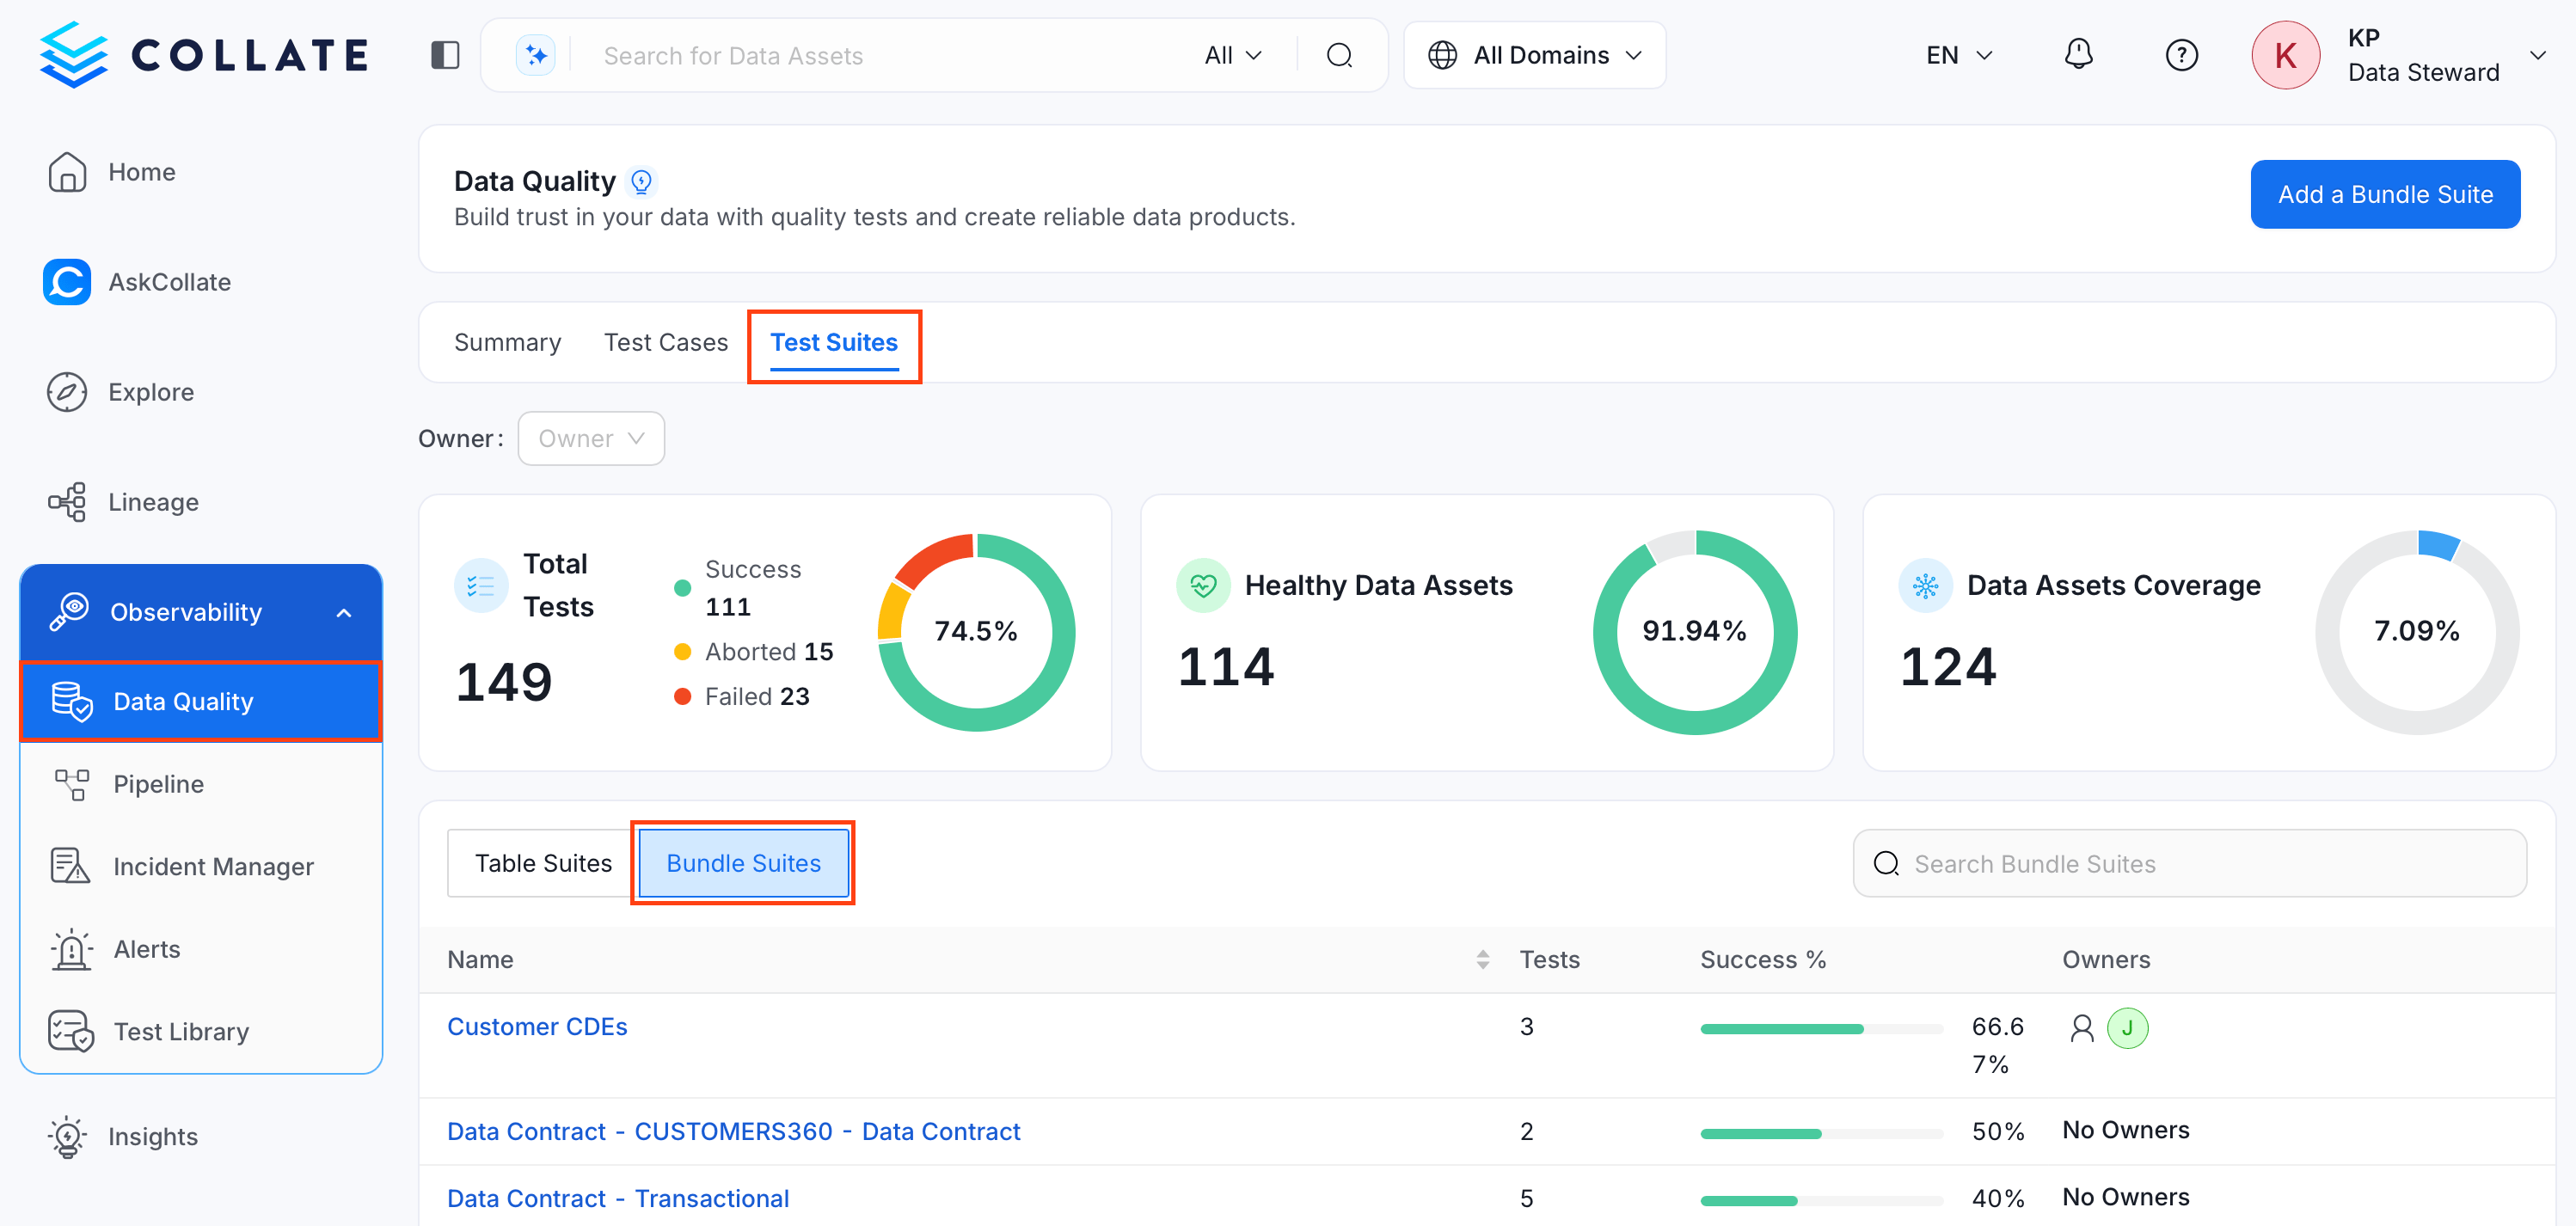Image resolution: width=2576 pixels, height=1226 pixels.
Task: Toggle the sidebar collapse icon
Action: (445, 55)
